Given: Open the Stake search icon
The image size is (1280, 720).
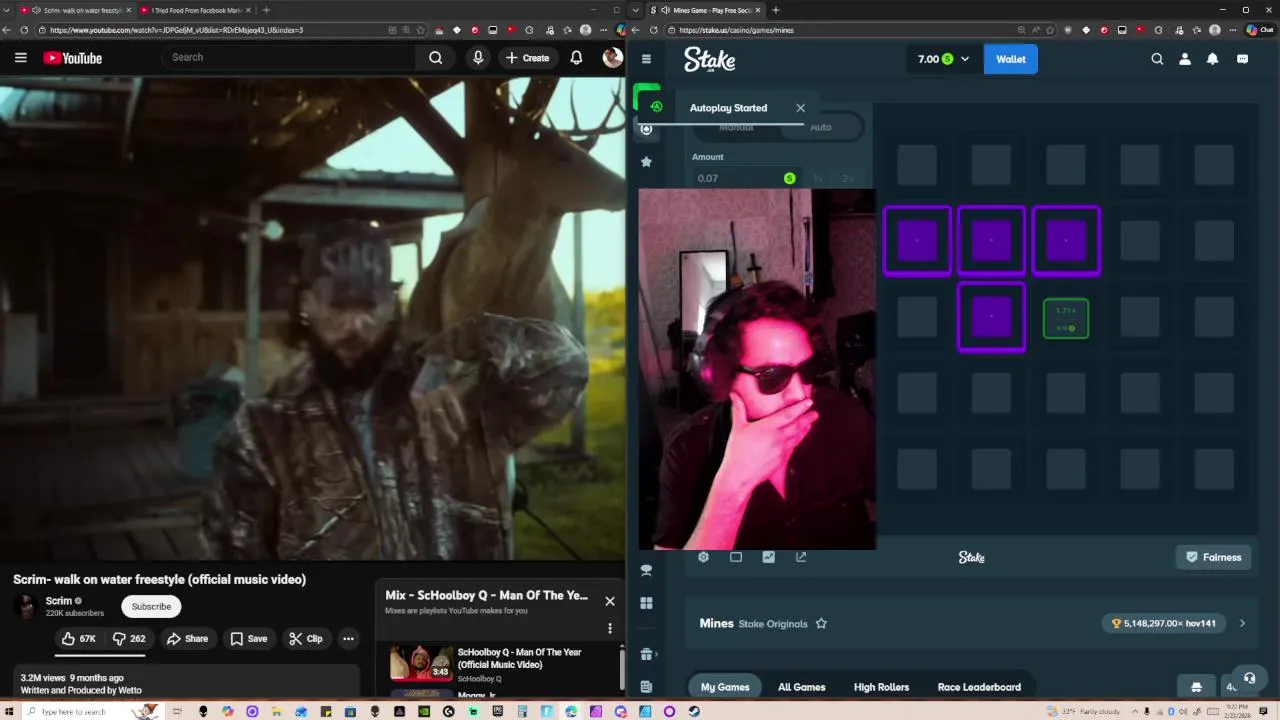Looking at the screenshot, I should click(1157, 59).
